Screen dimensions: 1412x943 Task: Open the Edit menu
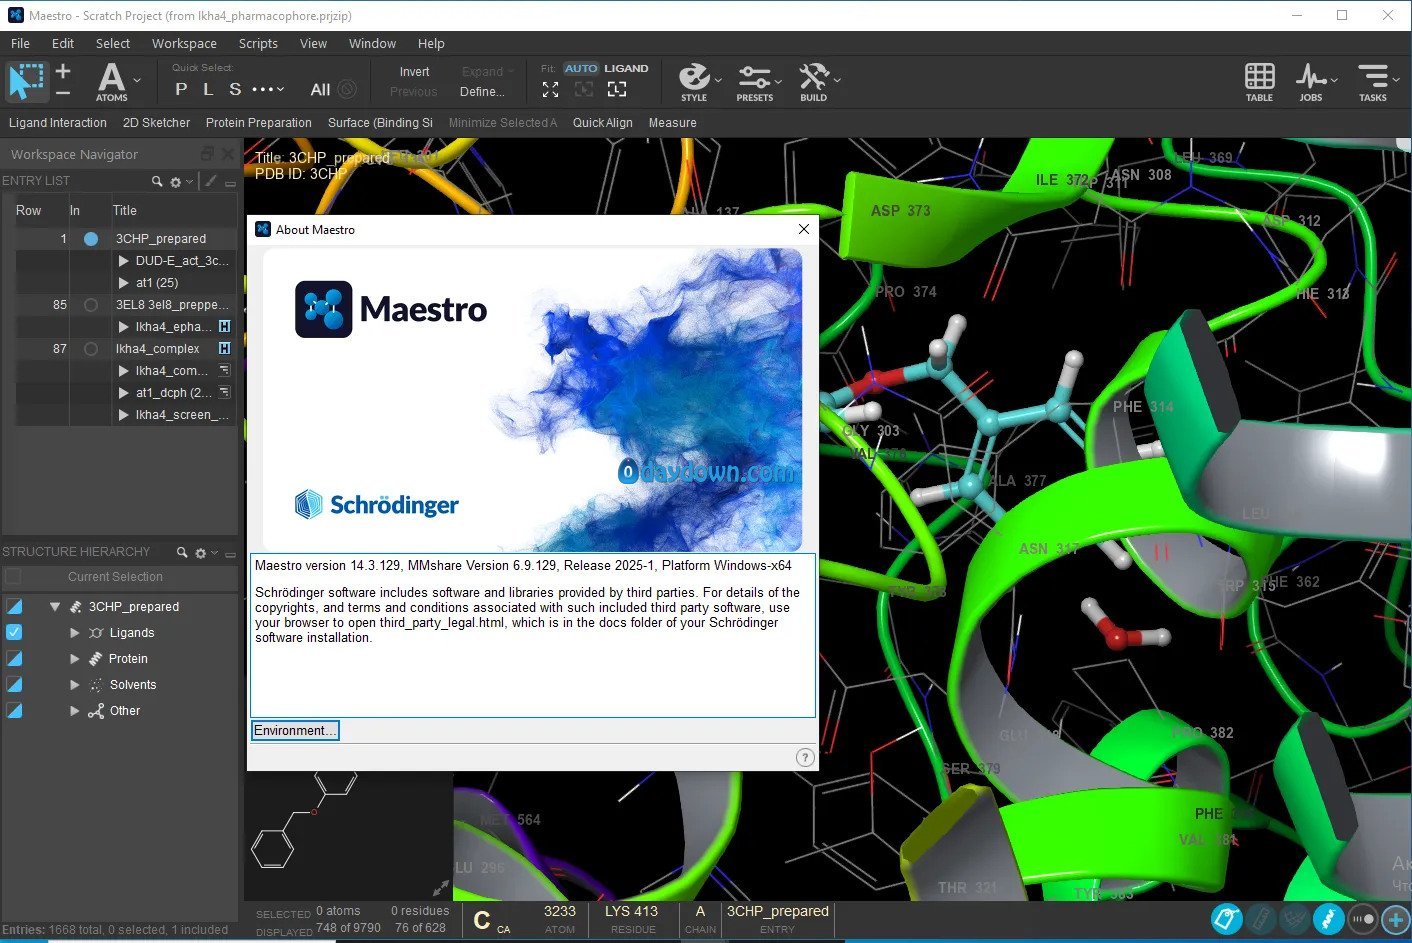63,43
